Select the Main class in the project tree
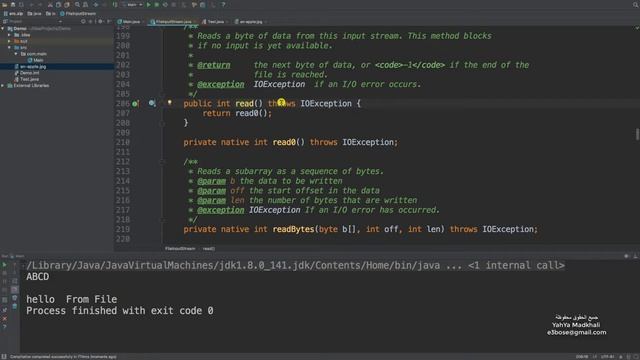 (x=36, y=60)
